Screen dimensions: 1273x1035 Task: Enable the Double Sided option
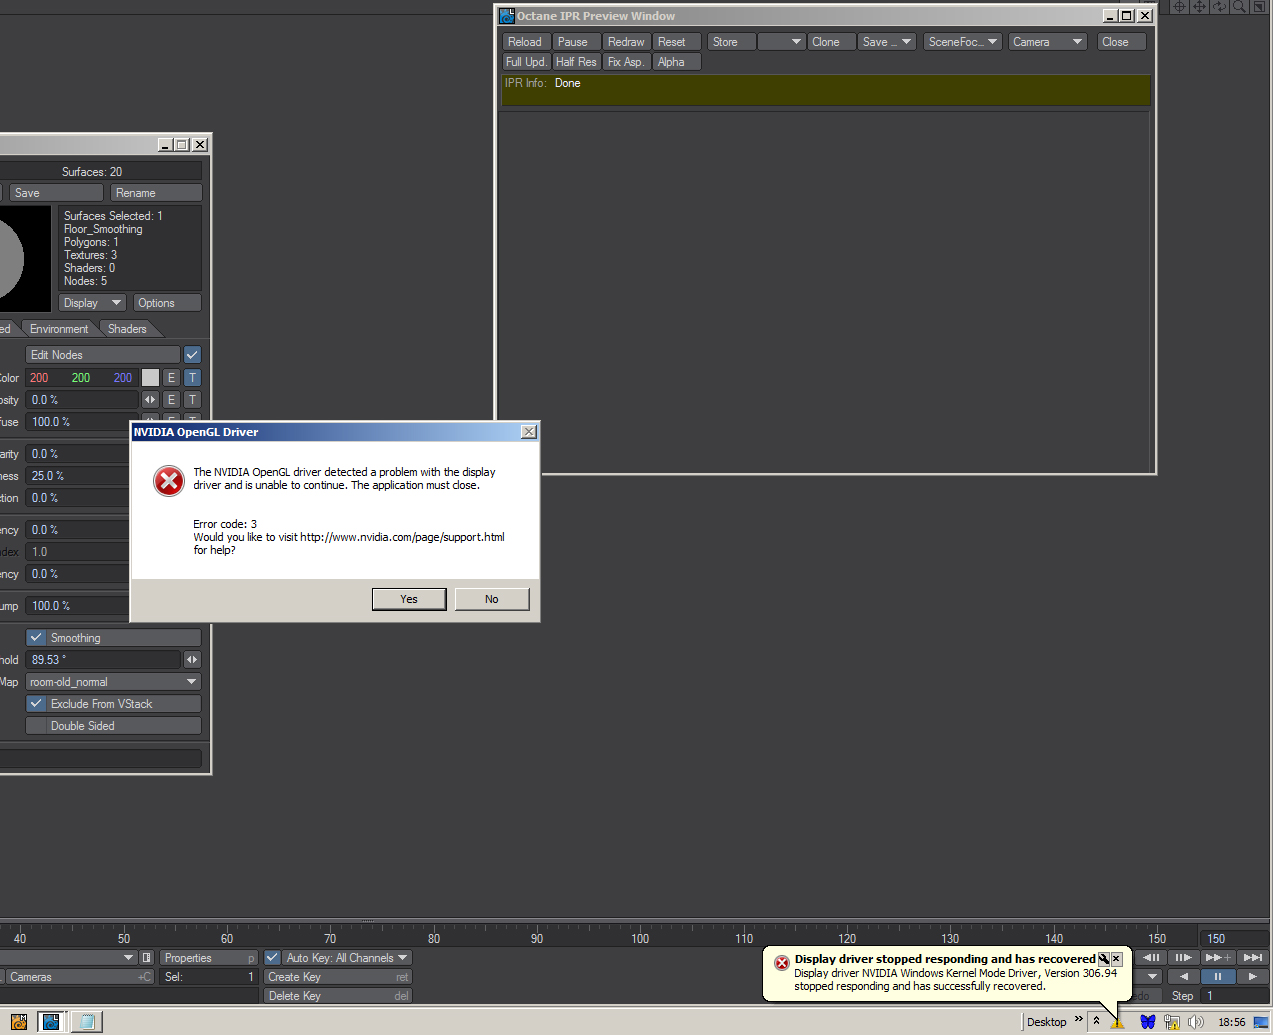click(x=114, y=726)
